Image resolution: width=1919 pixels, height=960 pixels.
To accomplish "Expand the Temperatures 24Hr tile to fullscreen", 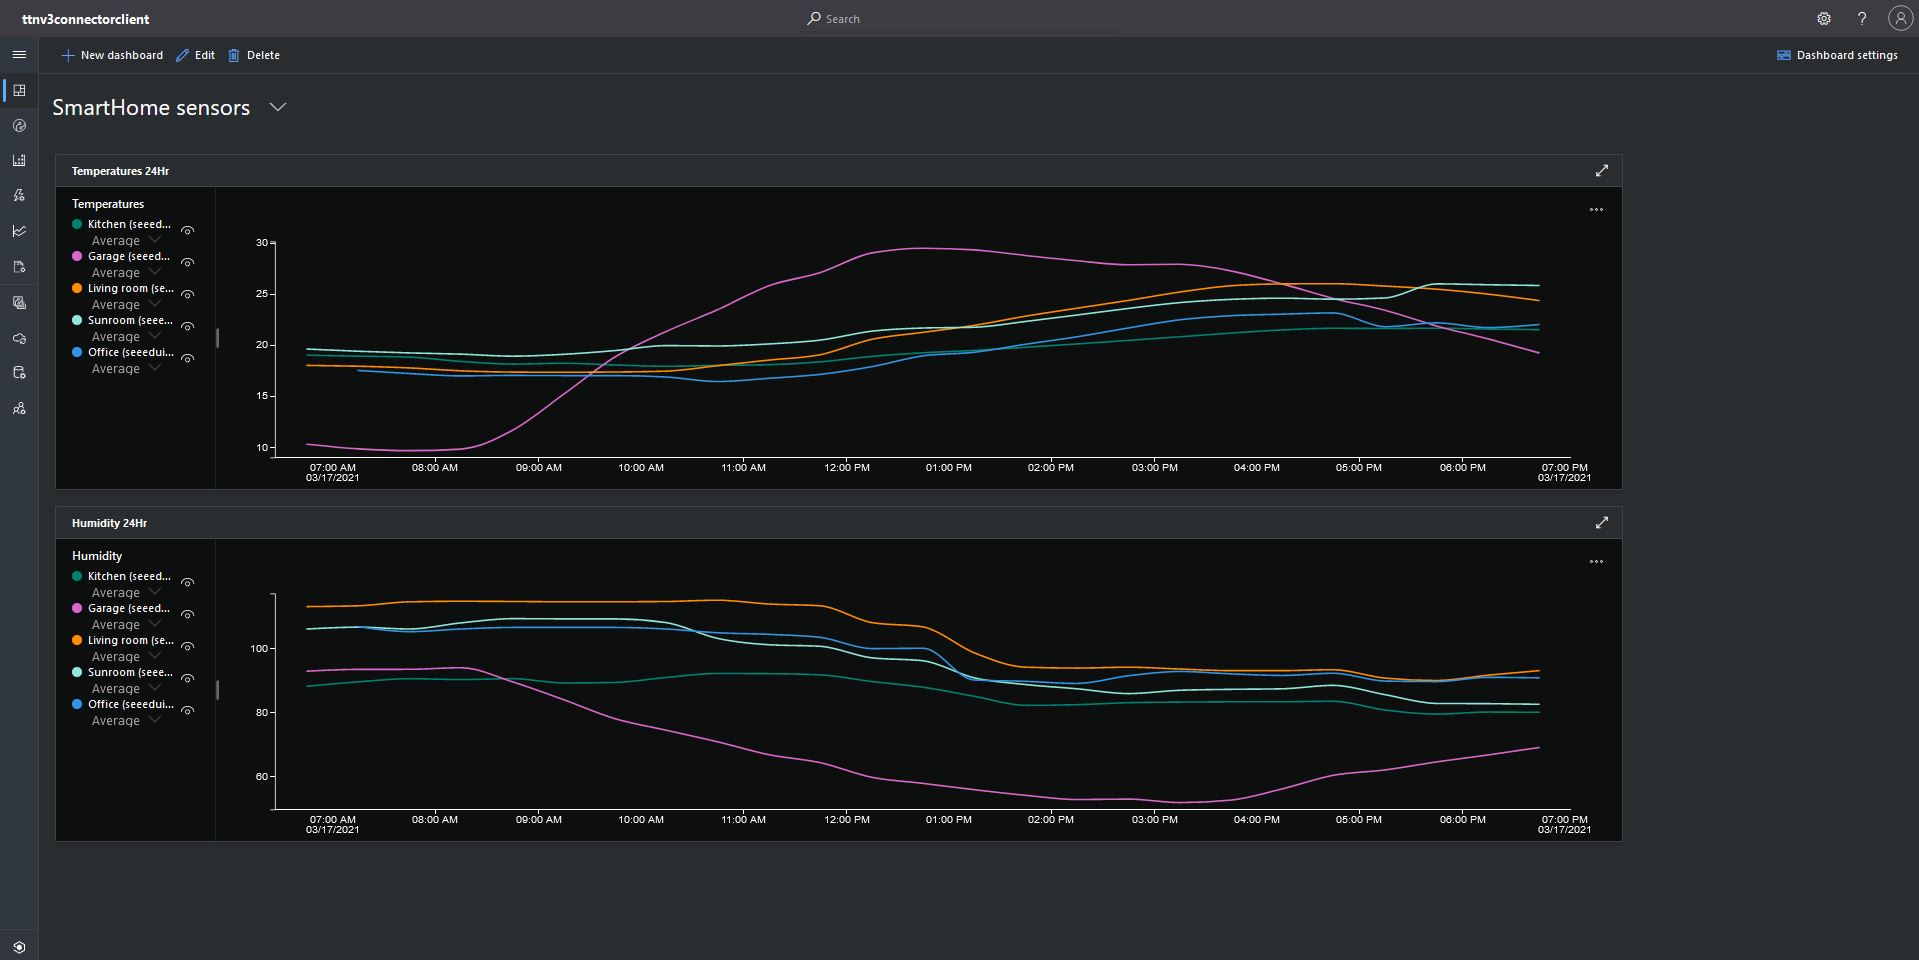I will click(x=1601, y=171).
